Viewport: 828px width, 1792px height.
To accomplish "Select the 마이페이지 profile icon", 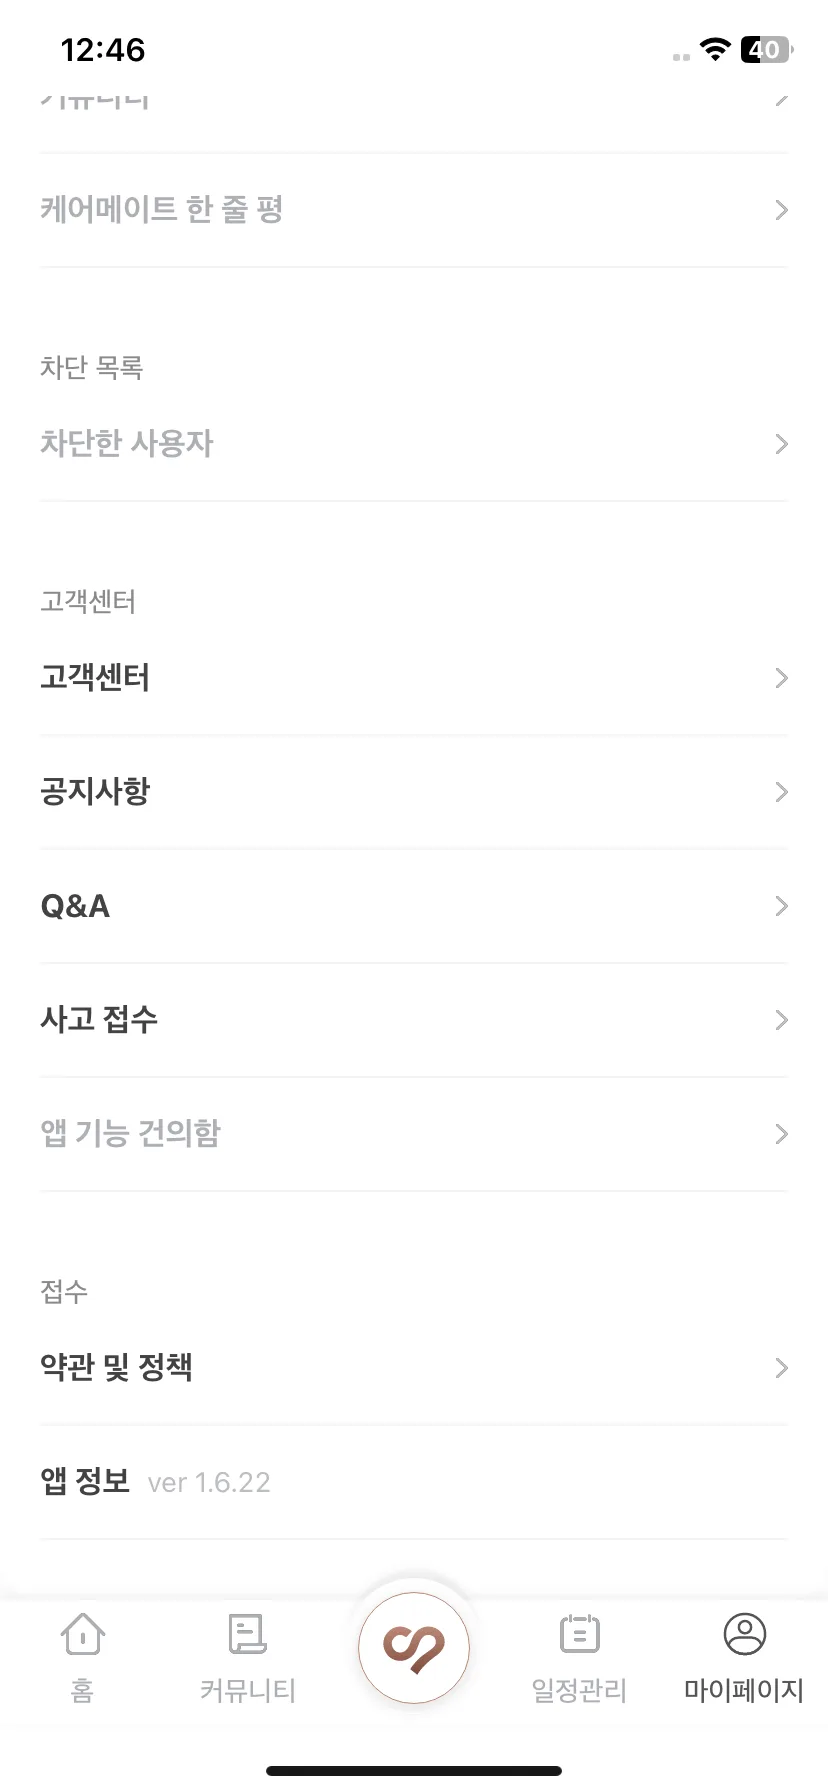I will [744, 1634].
